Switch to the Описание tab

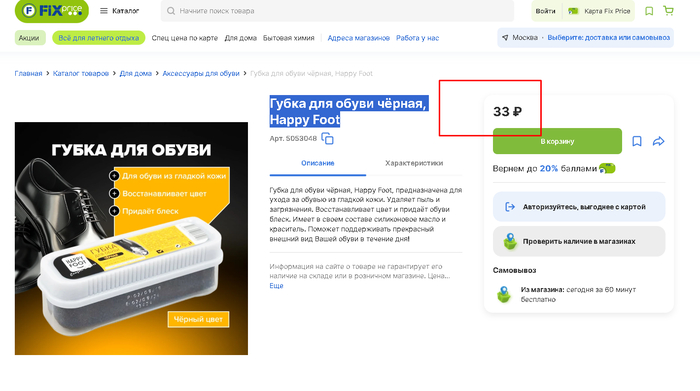318,163
